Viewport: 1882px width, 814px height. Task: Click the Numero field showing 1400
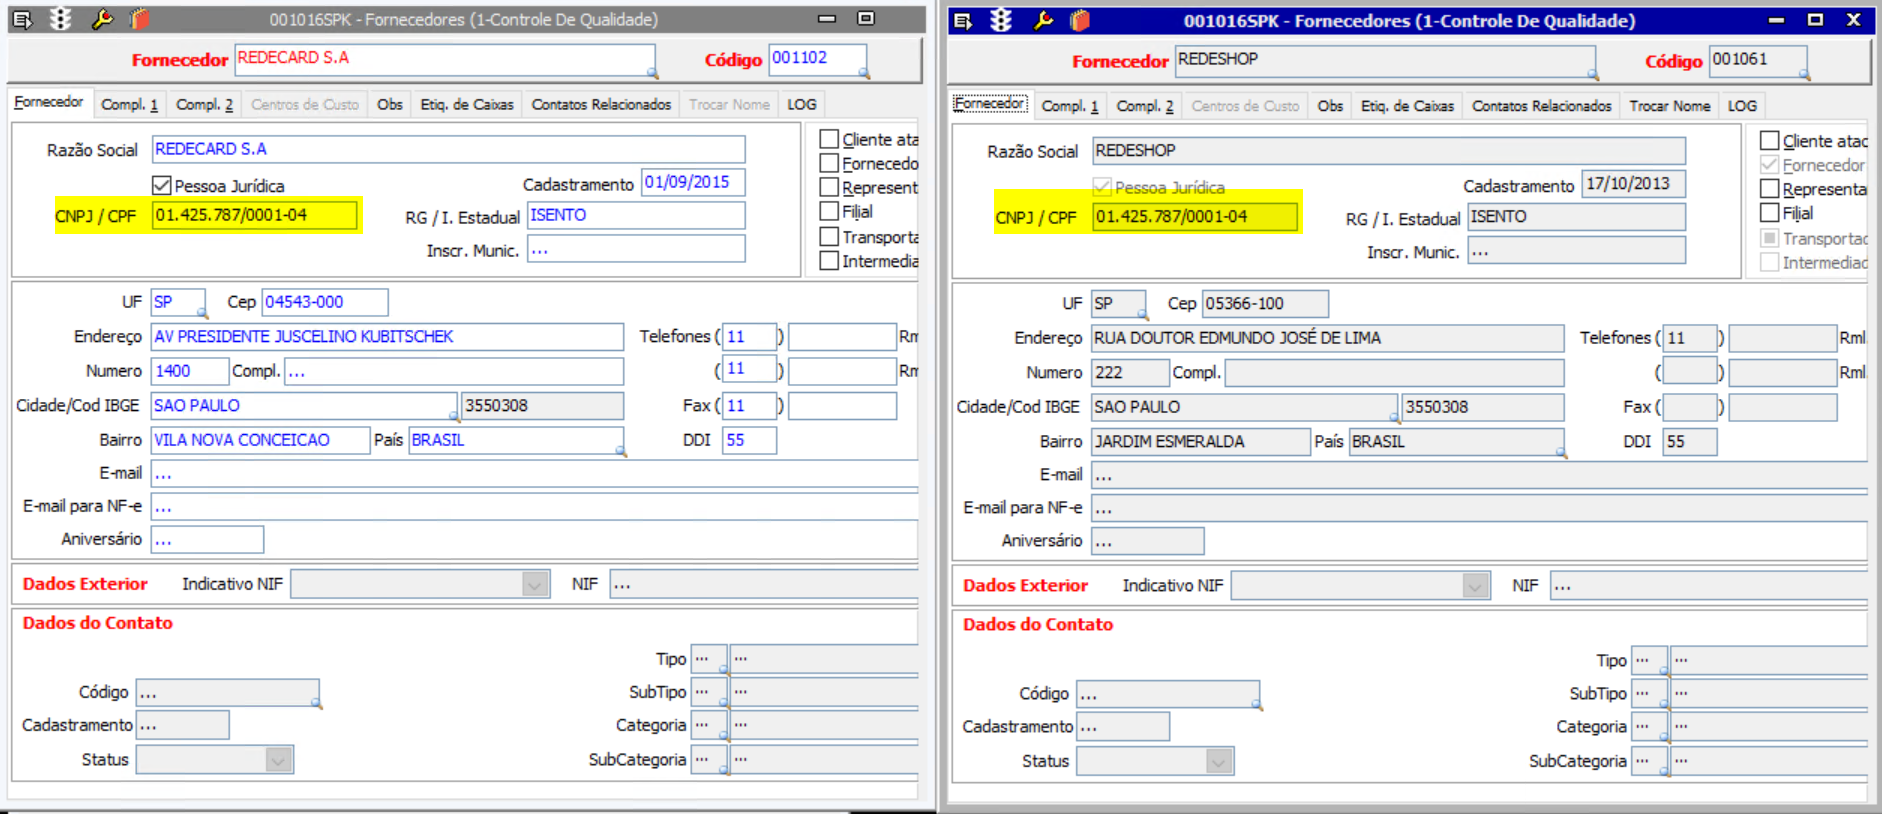point(190,371)
